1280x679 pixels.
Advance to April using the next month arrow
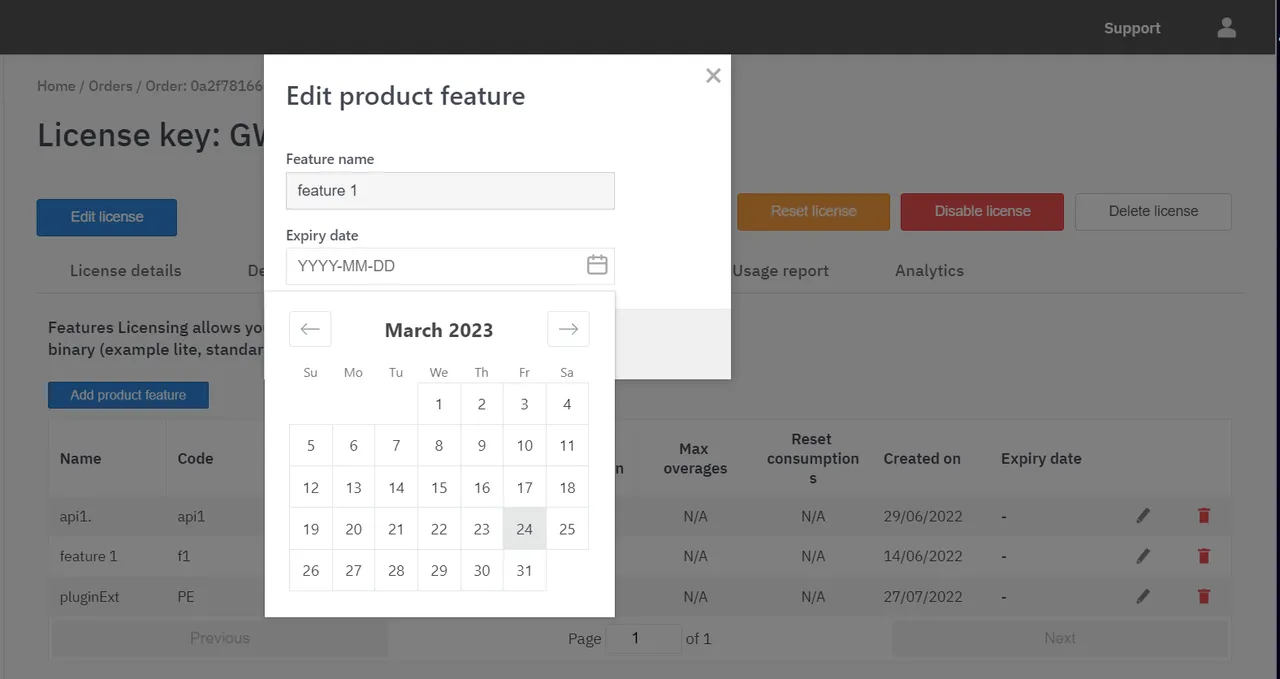[x=568, y=328]
